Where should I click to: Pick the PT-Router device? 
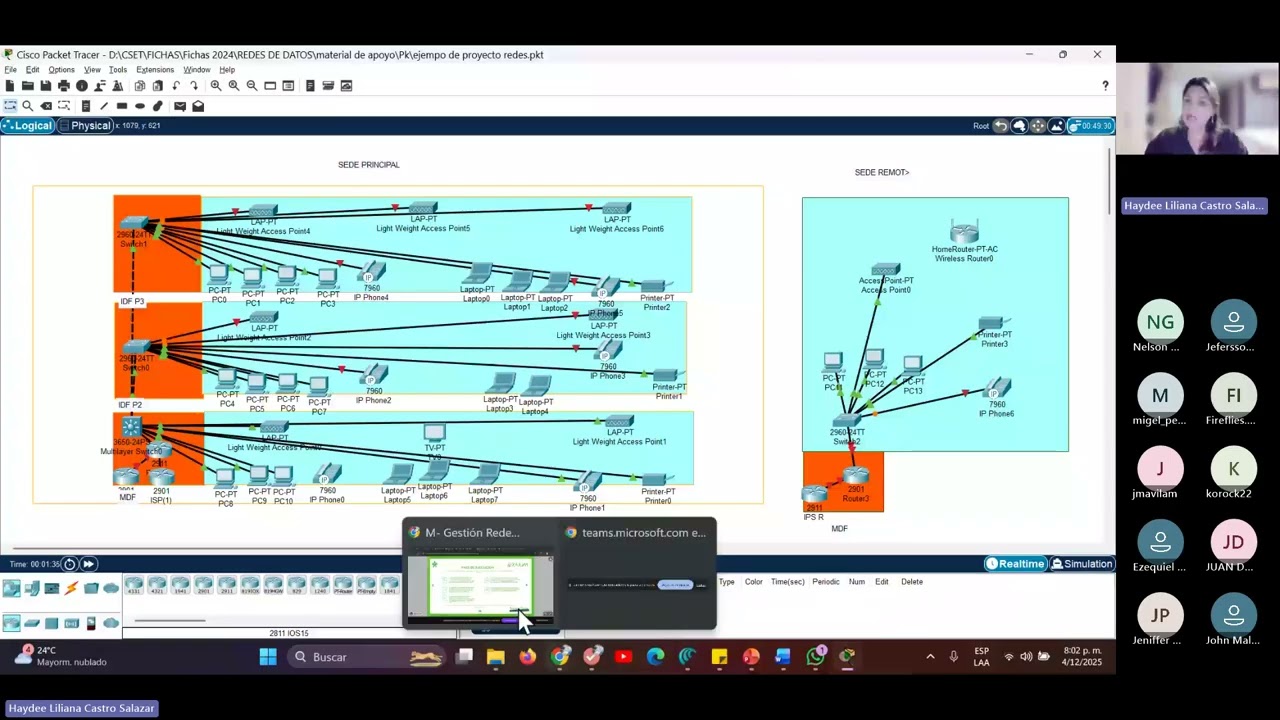click(343, 585)
